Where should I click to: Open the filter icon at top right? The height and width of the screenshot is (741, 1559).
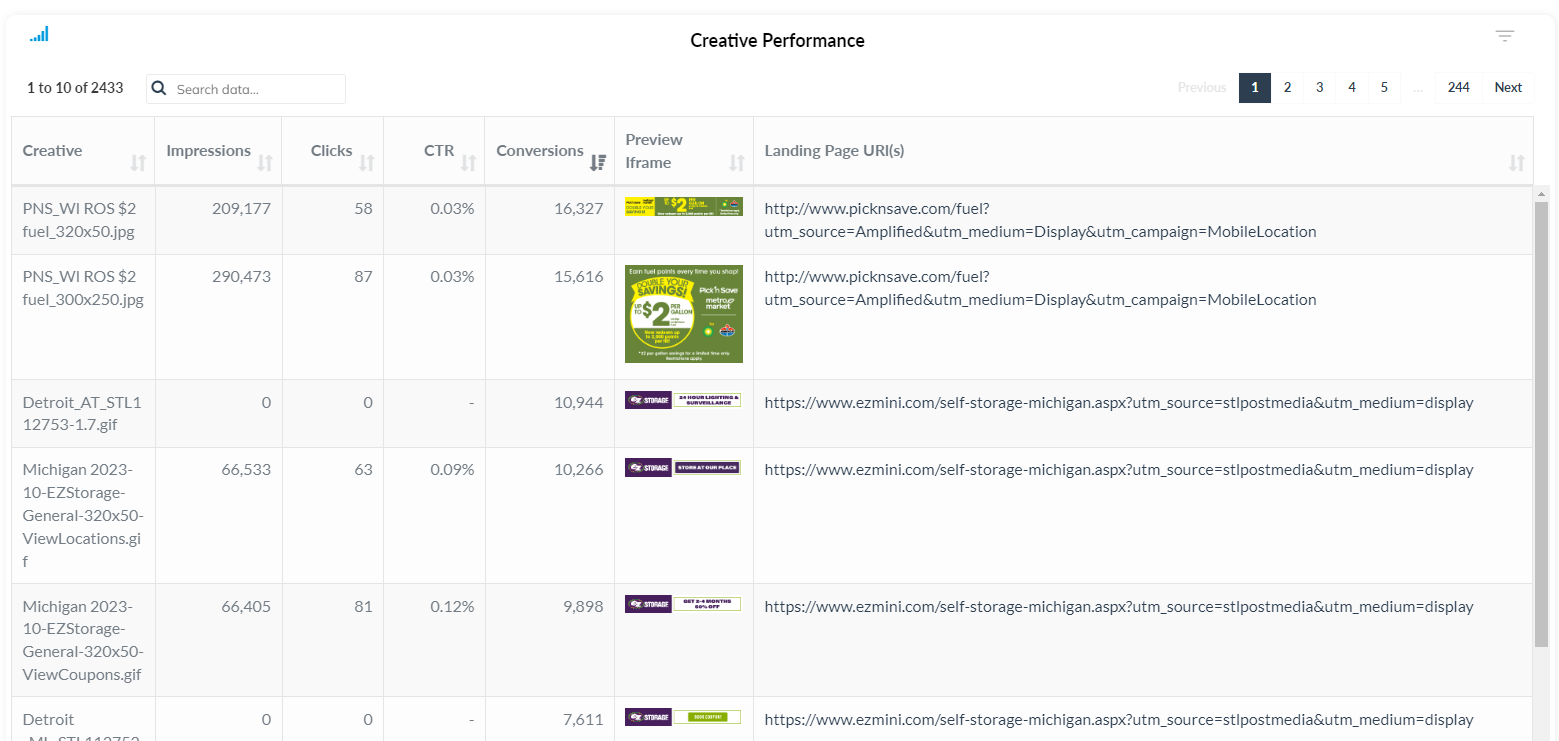coord(1504,37)
